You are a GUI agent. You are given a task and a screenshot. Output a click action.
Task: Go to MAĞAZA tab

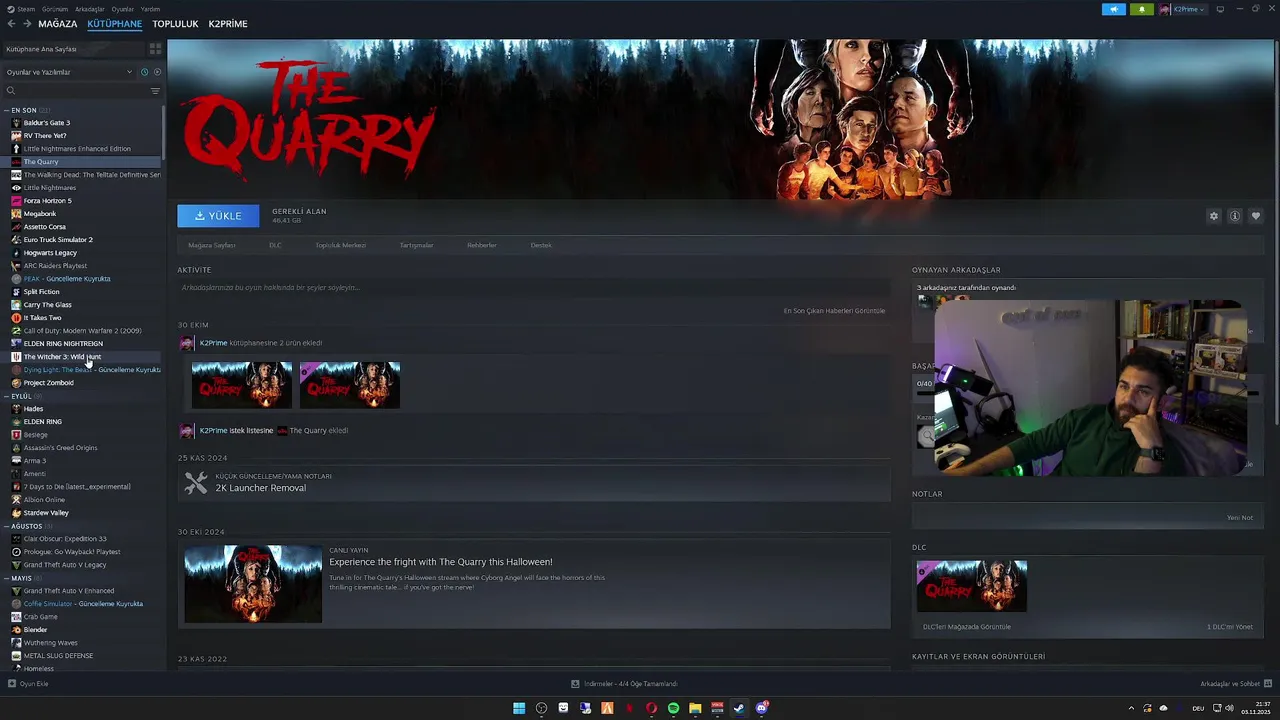tap(58, 23)
